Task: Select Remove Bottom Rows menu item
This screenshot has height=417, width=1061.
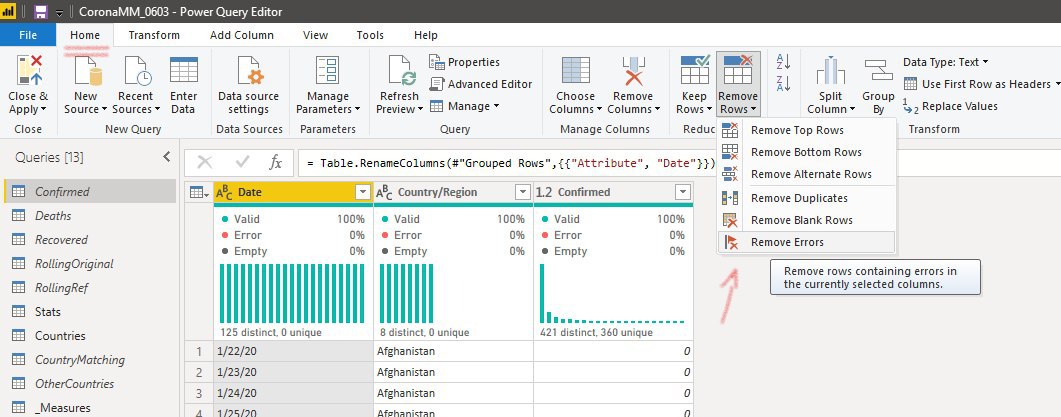Action: pos(807,152)
